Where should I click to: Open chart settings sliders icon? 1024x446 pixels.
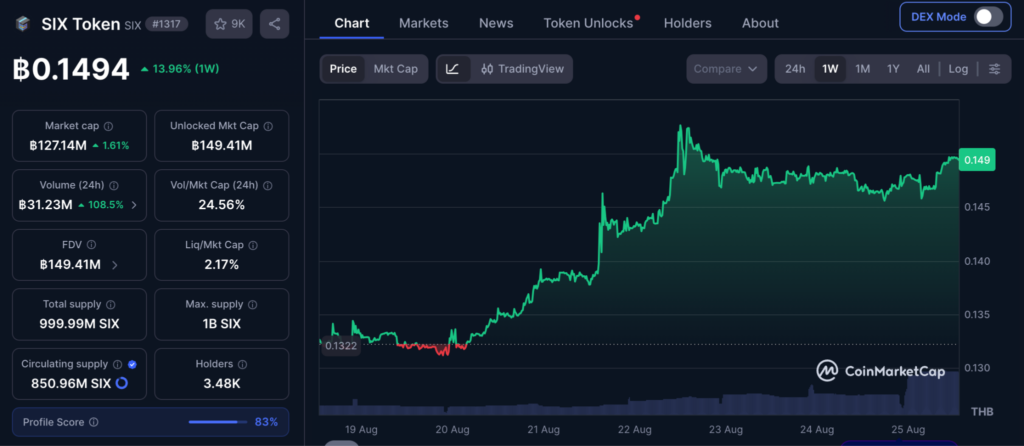click(994, 69)
